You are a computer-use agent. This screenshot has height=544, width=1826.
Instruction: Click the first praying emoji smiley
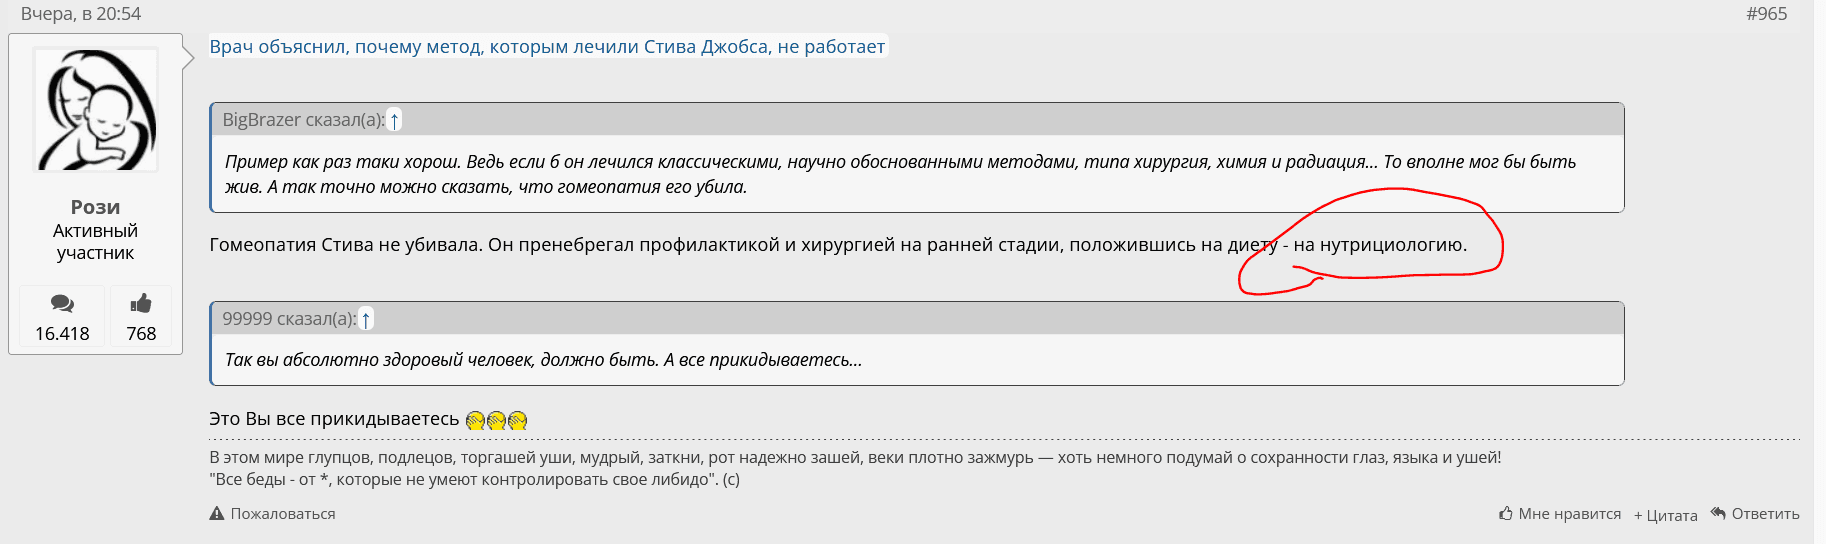click(x=475, y=421)
